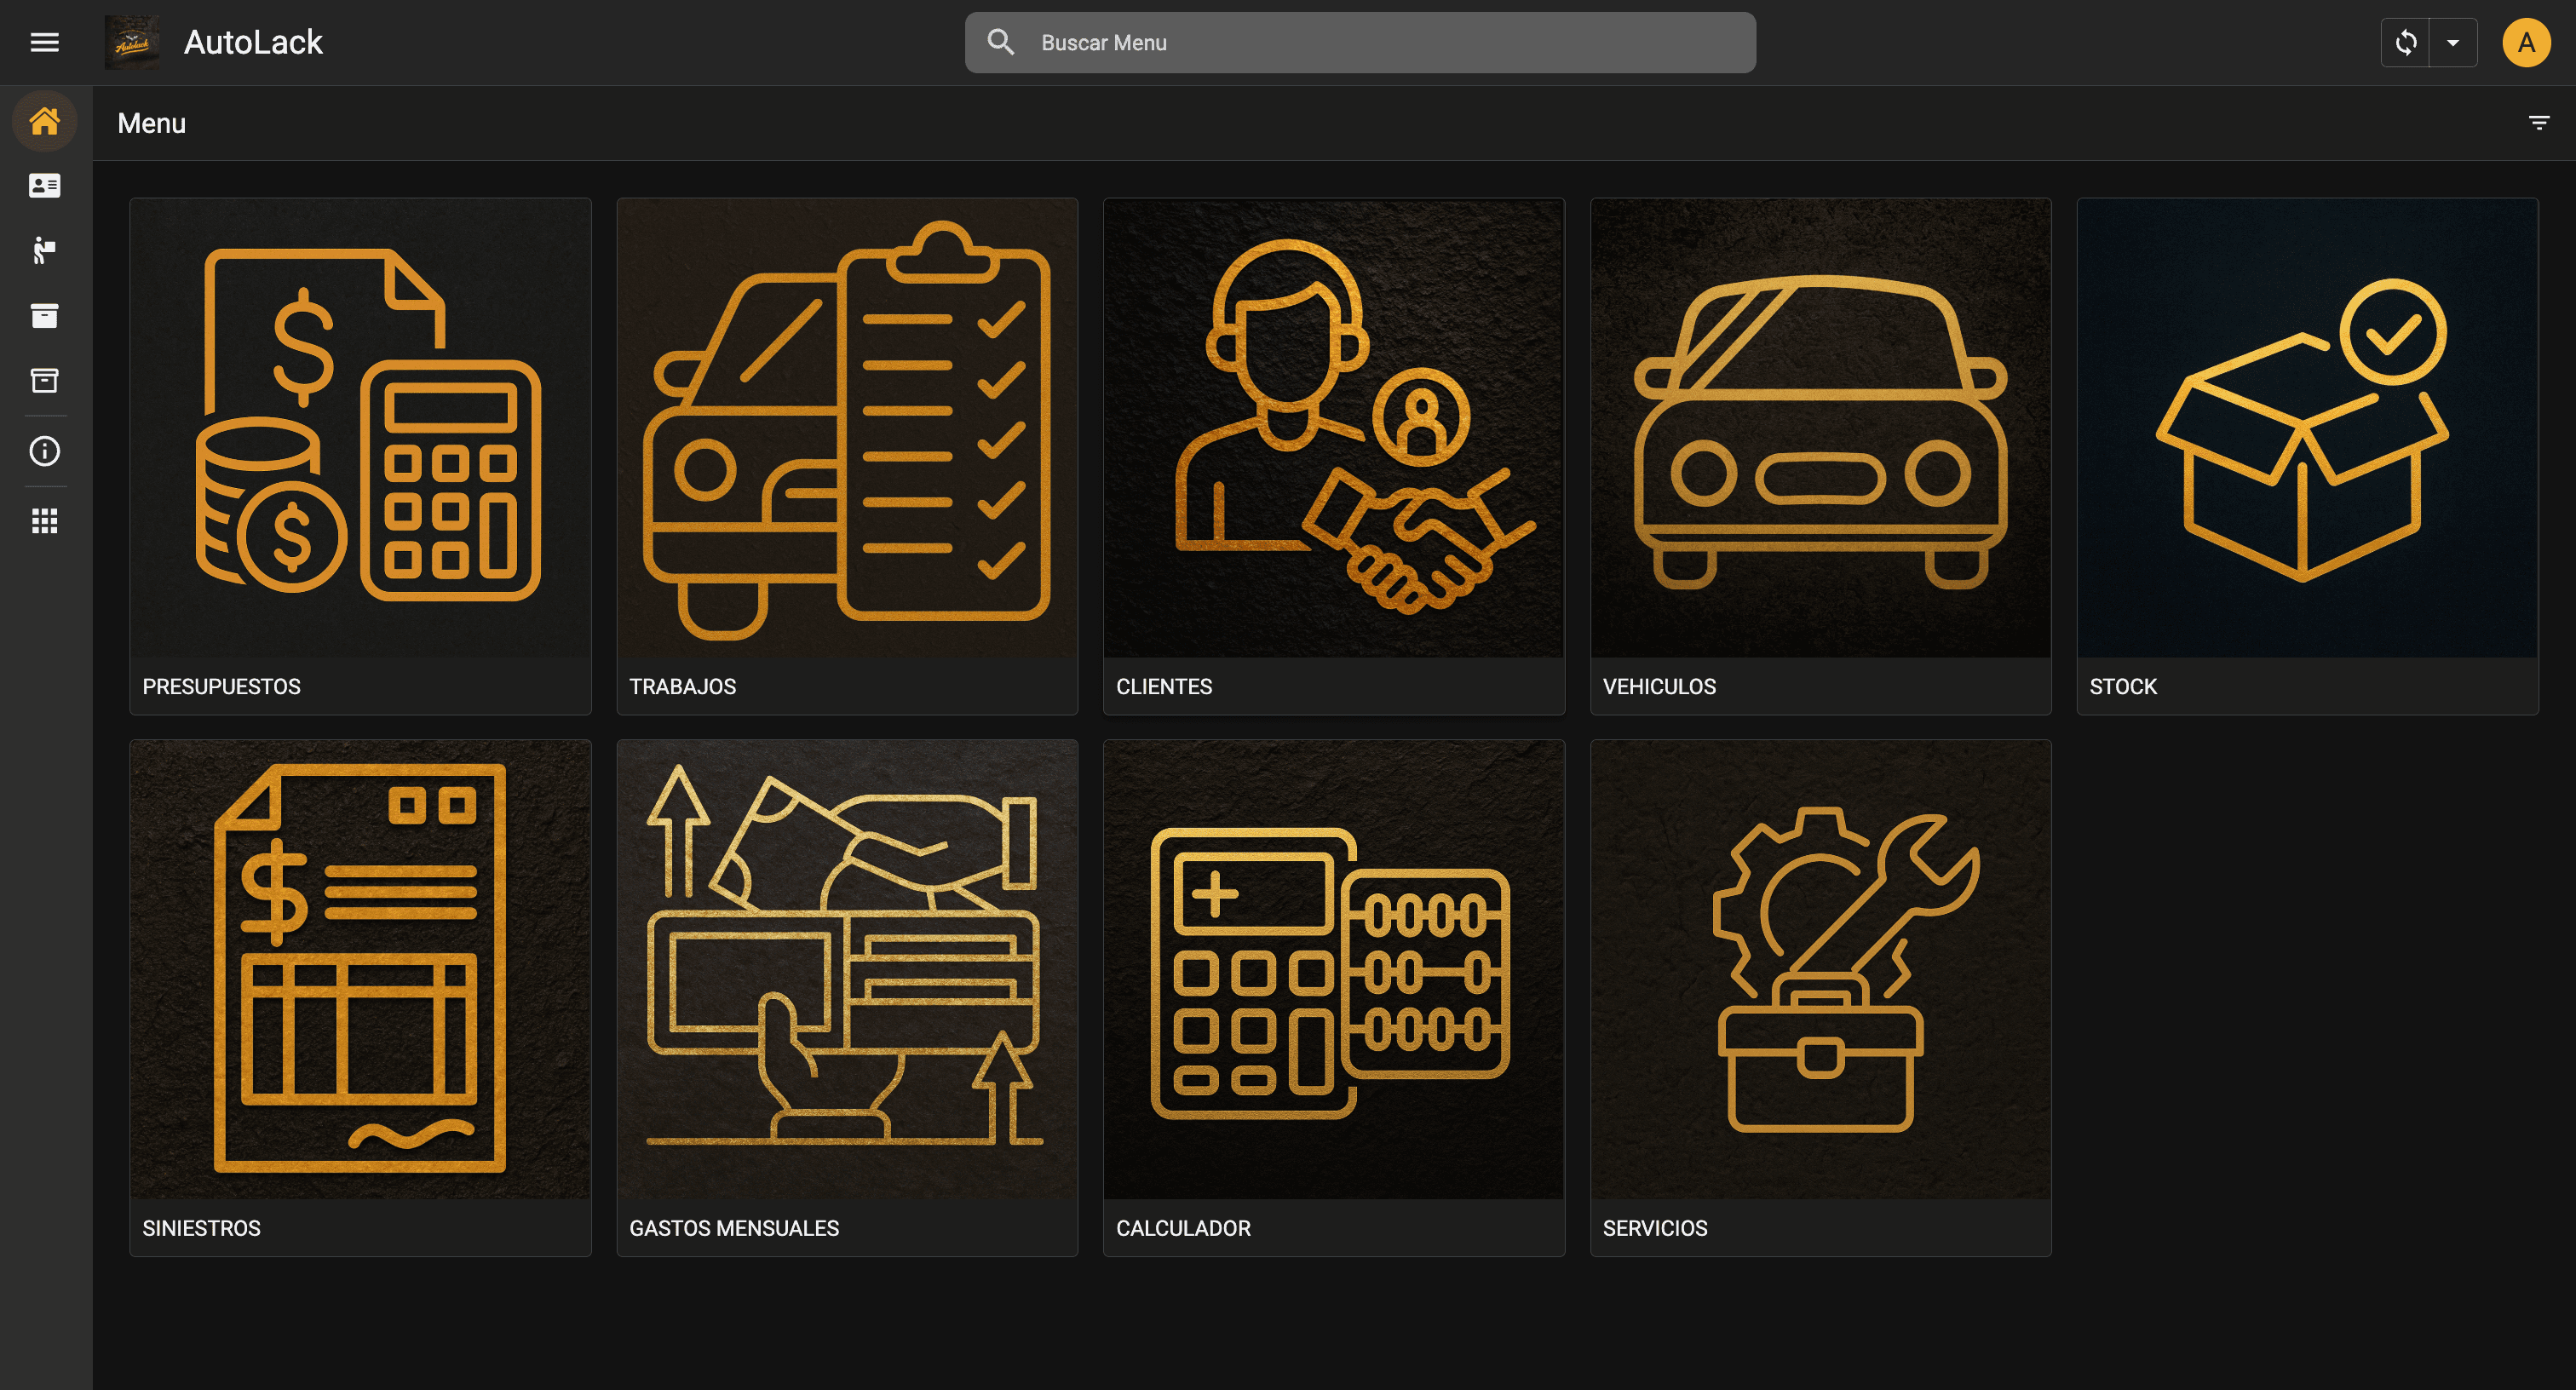Click the AutoLack app title
Image resolution: width=2576 pixels, height=1390 pixels.
click(253, 42)
